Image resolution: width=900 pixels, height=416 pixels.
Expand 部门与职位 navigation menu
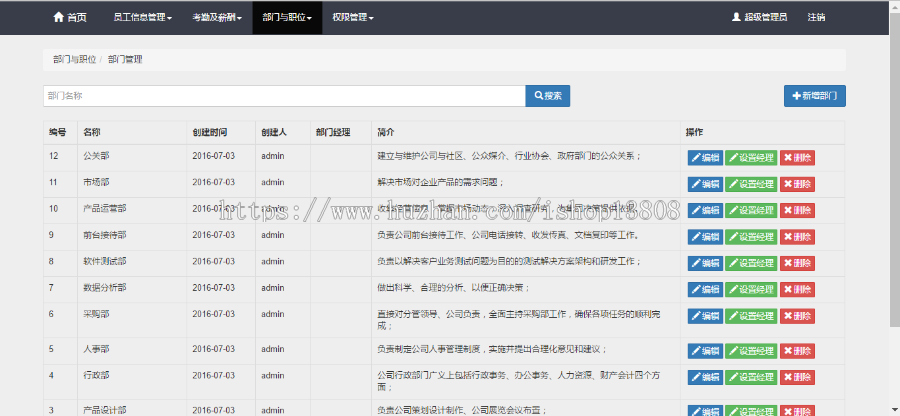point(287,17)
